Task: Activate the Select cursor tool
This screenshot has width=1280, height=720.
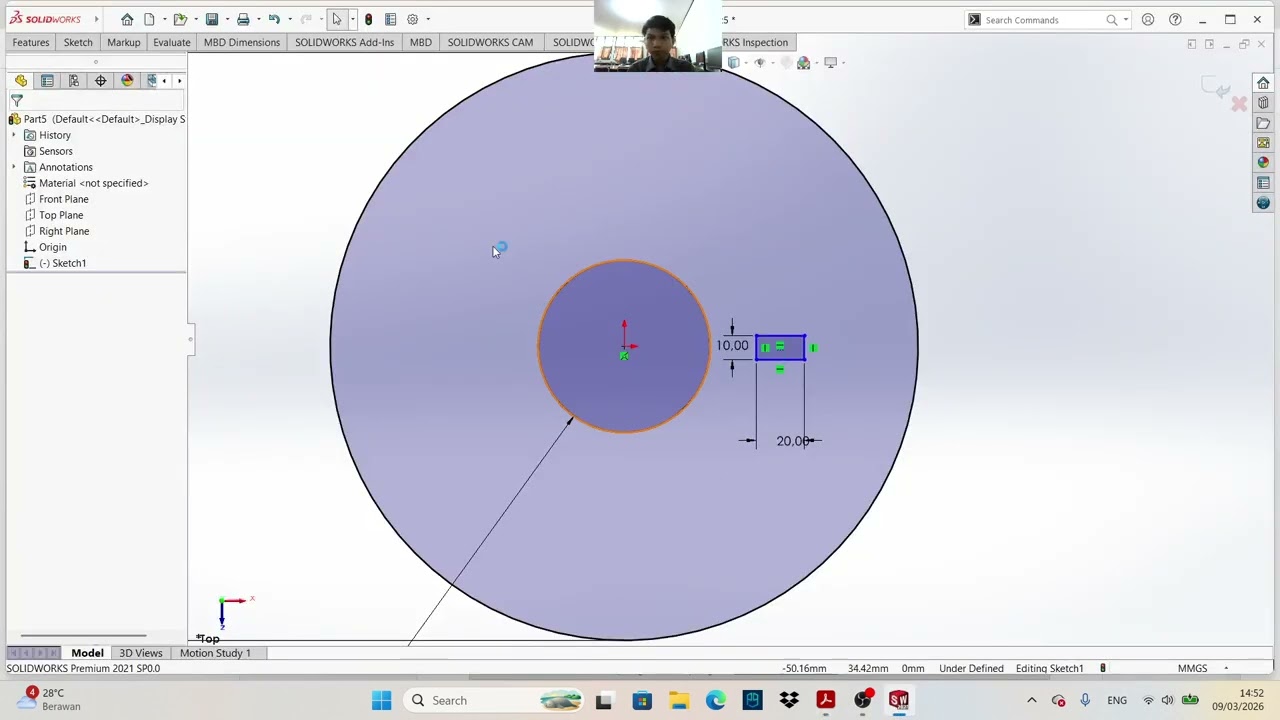Action: pos(337,19)
